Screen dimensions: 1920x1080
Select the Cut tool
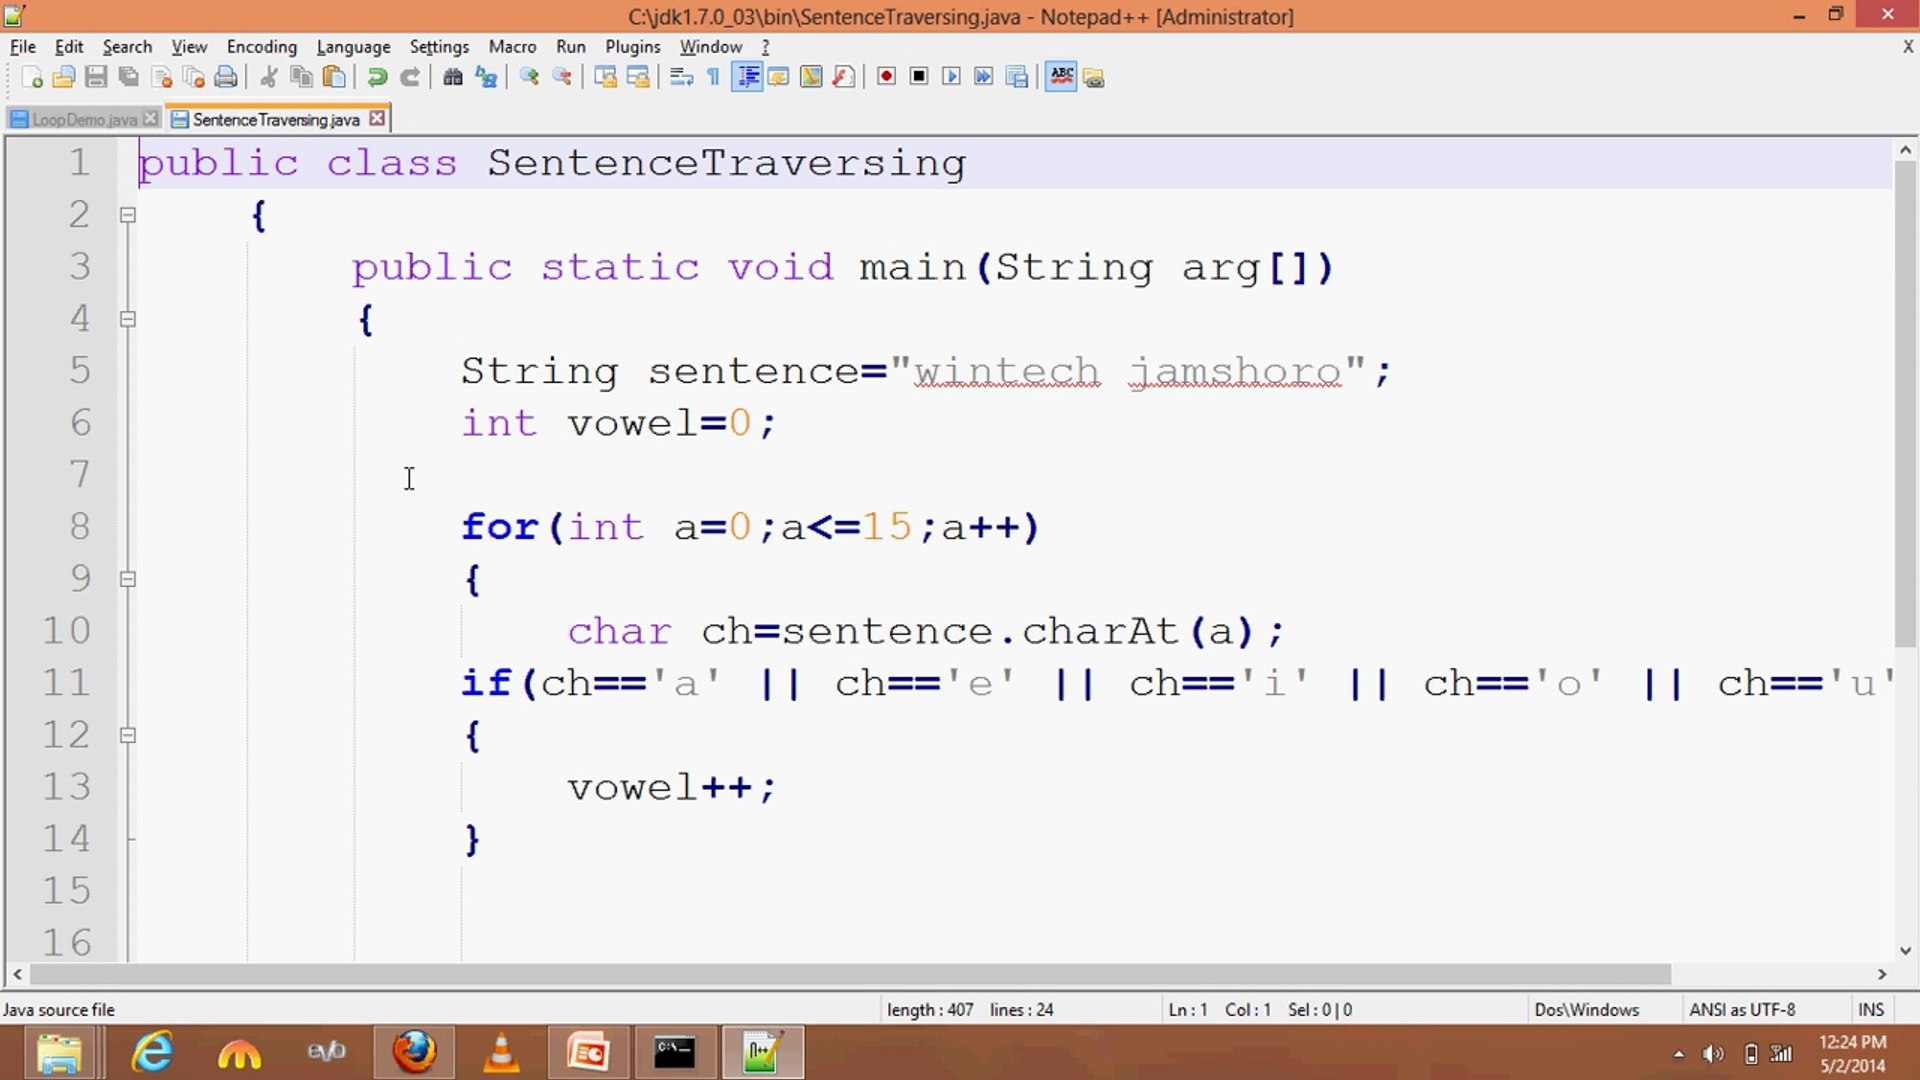(x=268, y=77)
